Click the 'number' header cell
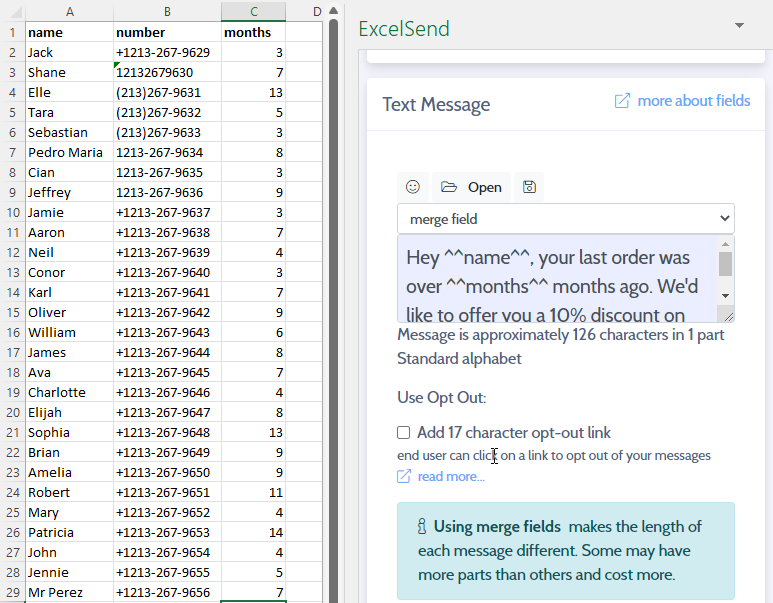The image size is (773, 603). (168, 33)
